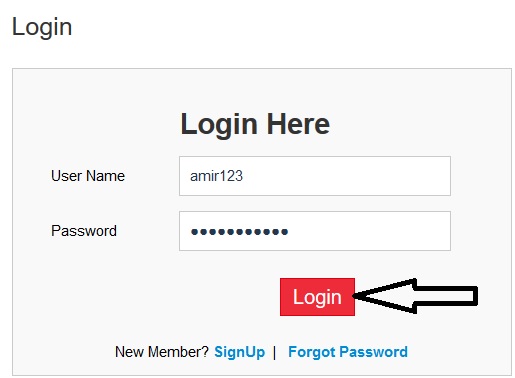Open the SignUp link

[x=239, y=352]
